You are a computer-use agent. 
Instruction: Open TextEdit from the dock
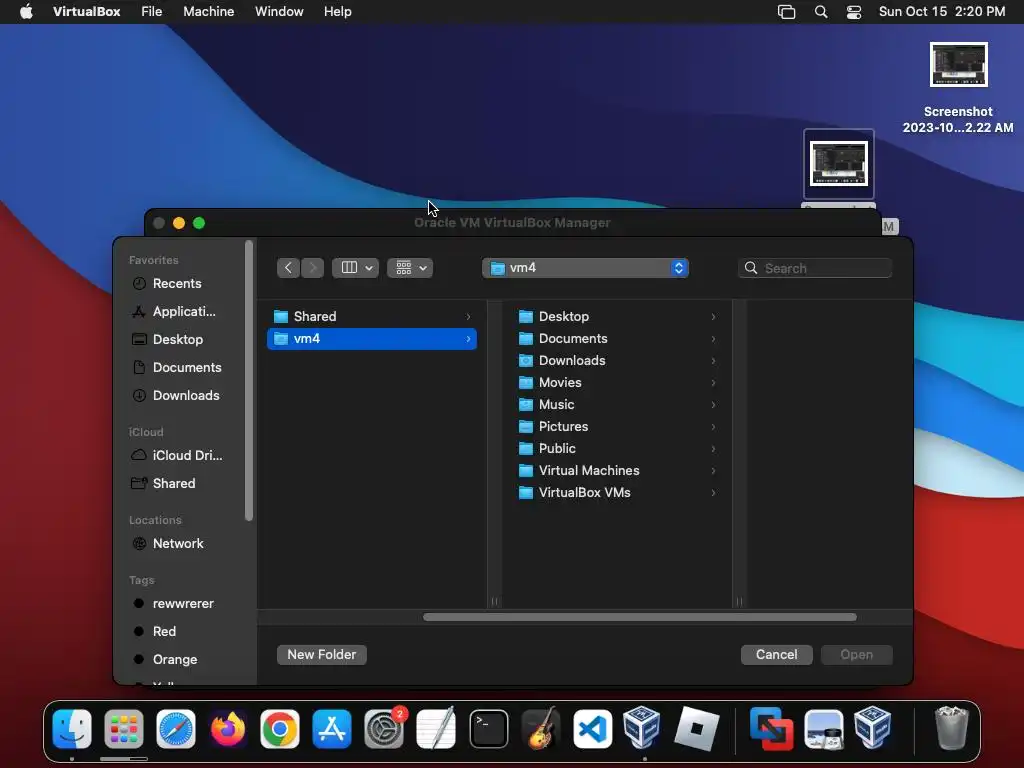[x=436, y=729]
